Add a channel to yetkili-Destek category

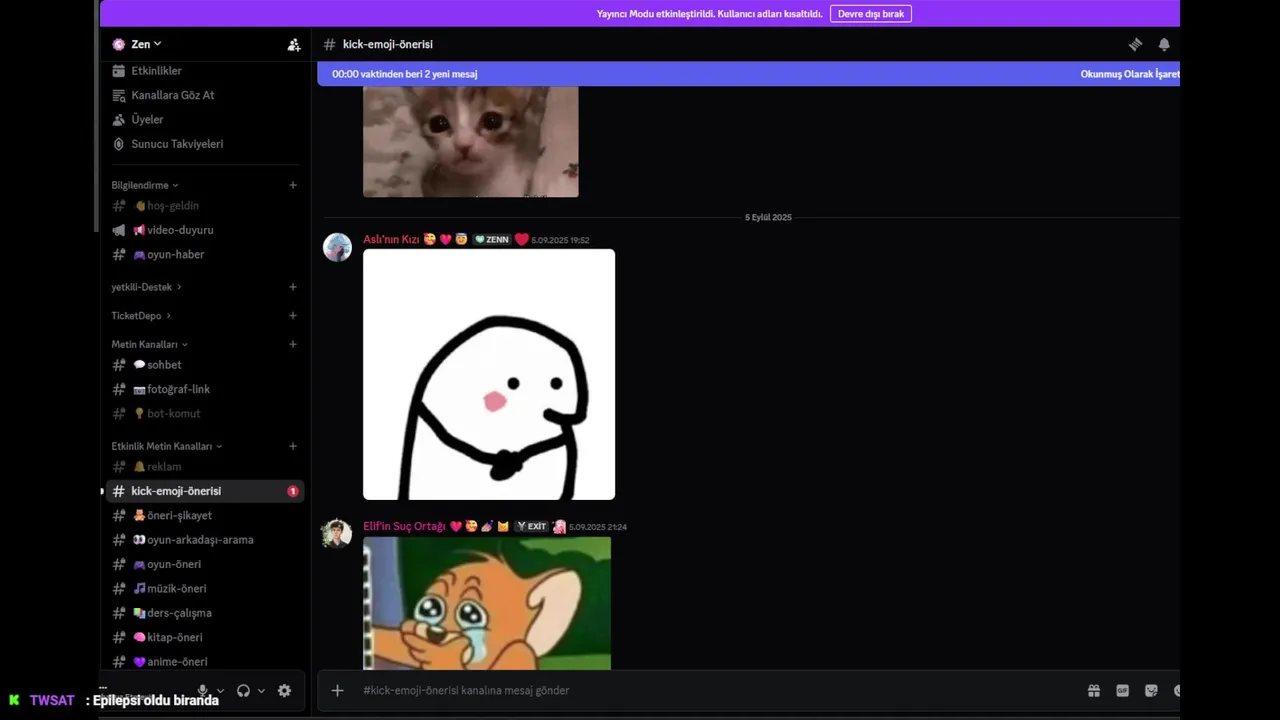(293, 287)
